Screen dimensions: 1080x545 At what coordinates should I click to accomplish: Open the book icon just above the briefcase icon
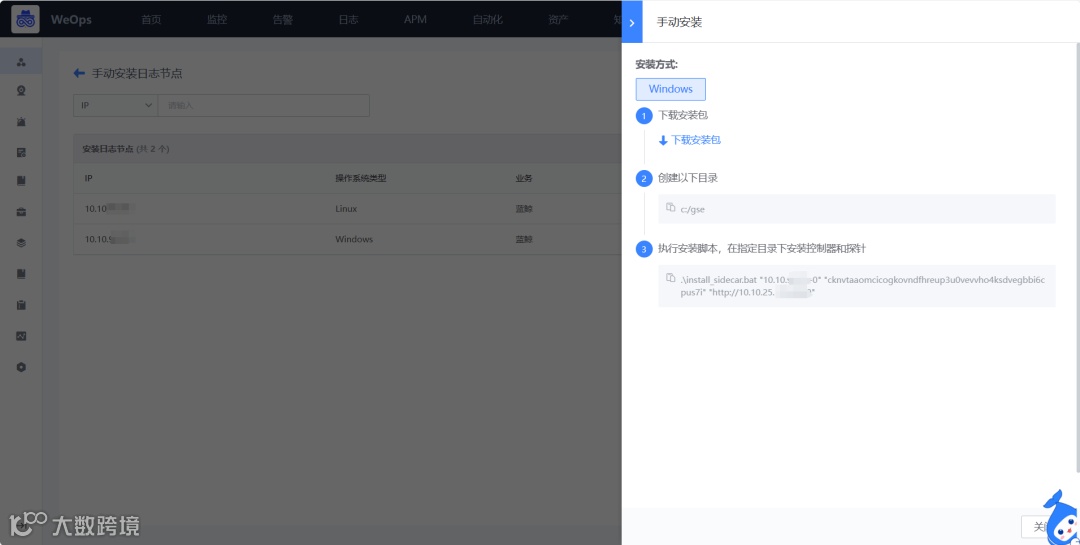tap(21, 181)
